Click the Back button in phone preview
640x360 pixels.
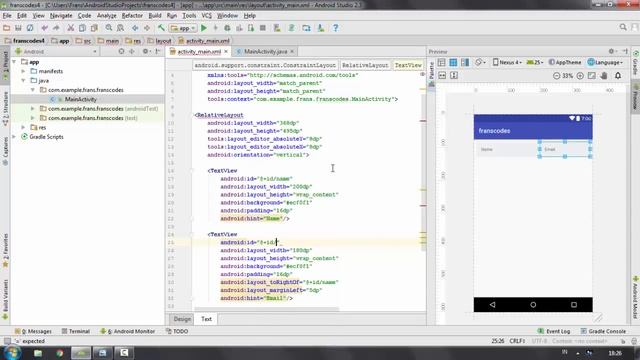(x=493, y=305)
